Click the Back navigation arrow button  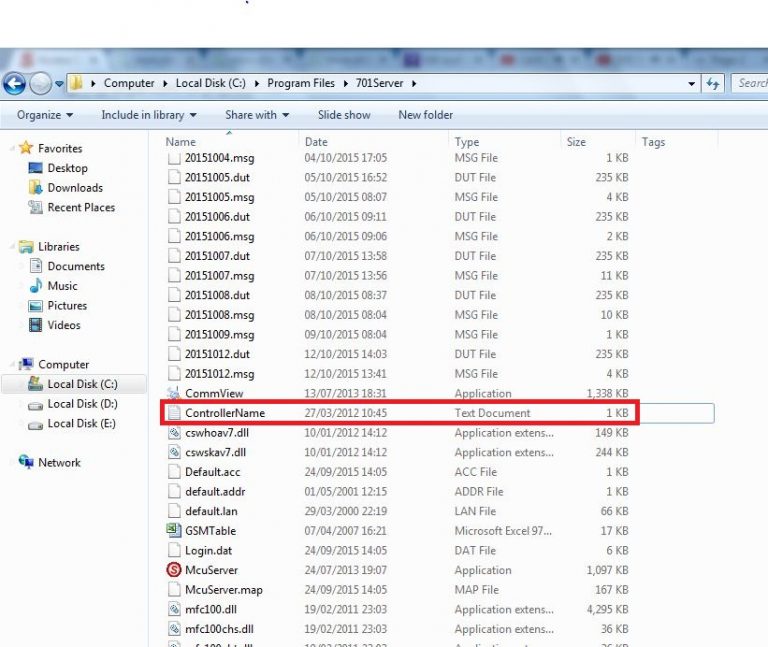point(15,83)
